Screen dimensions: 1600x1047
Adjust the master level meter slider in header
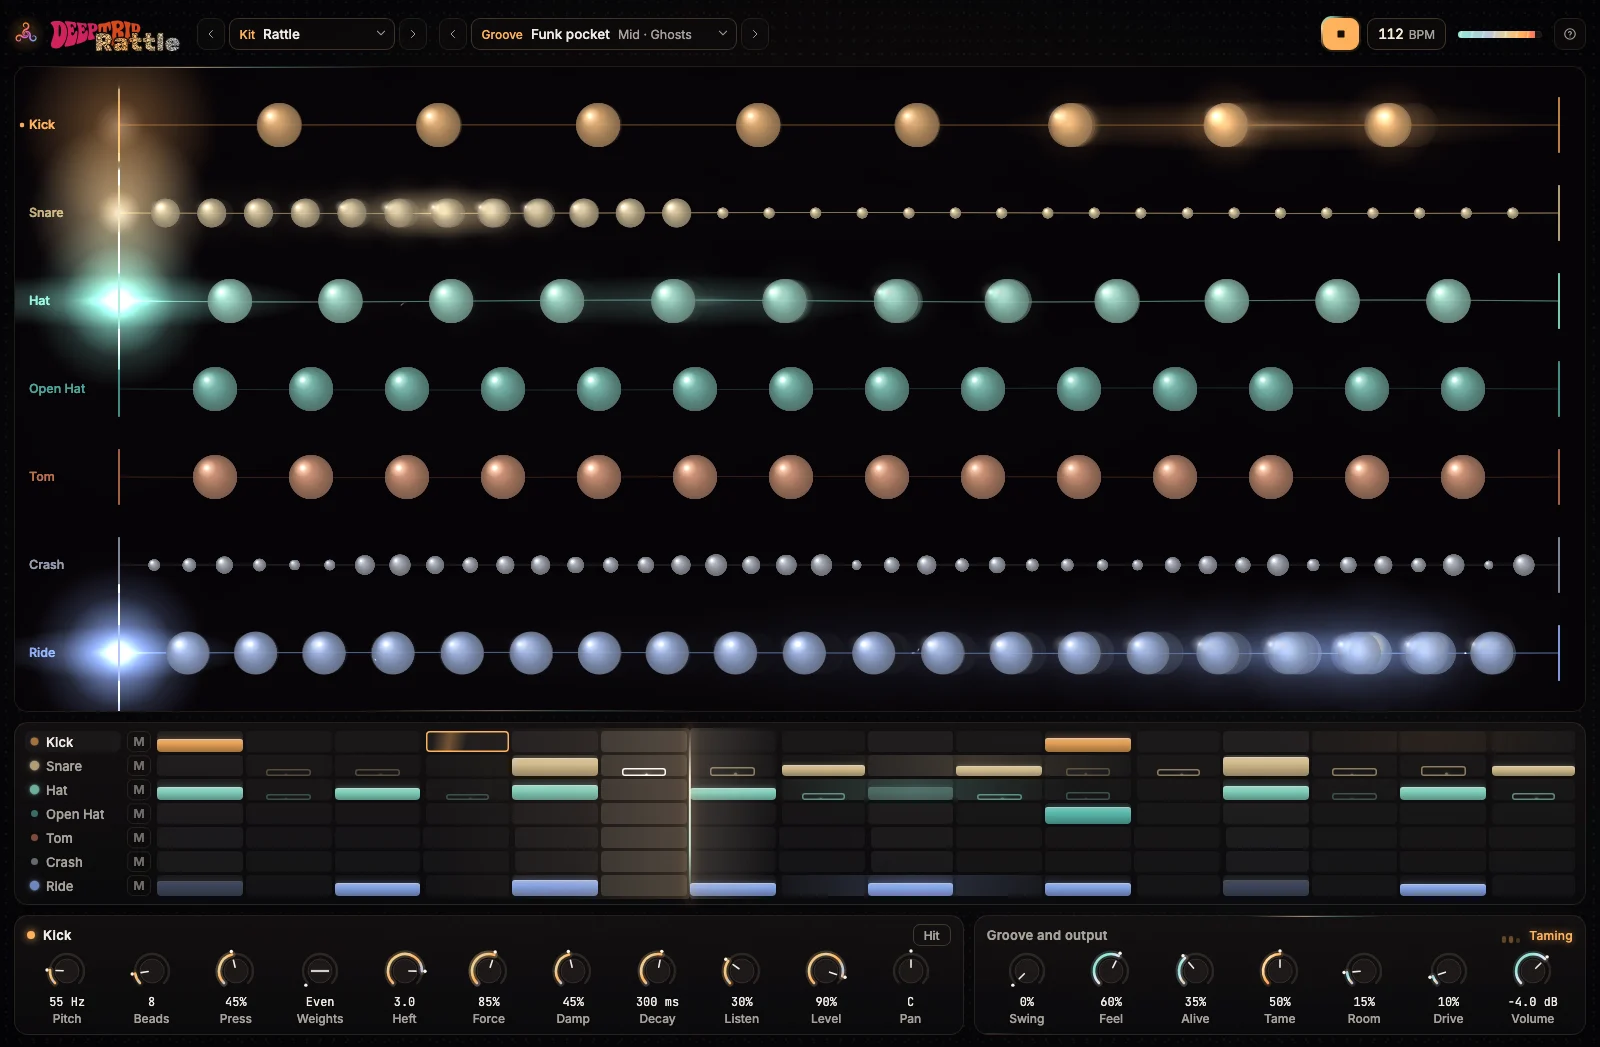pos(1498,34)
